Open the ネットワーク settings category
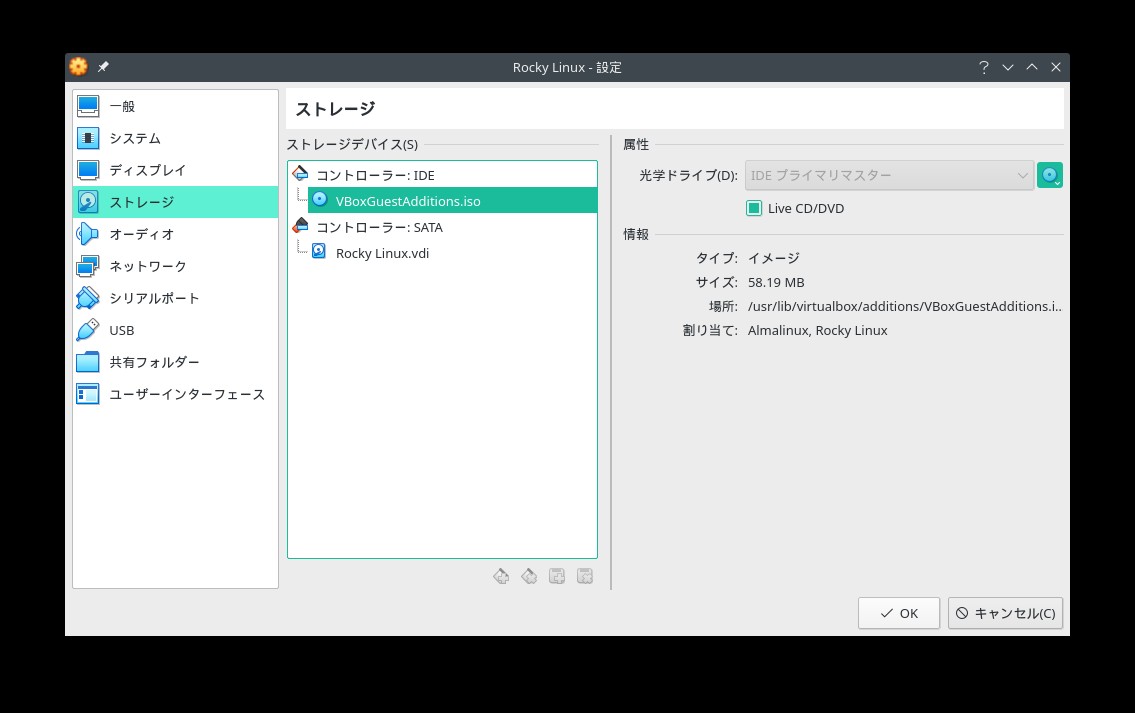This screenshot has height=713, width=1135. (148, 266)
